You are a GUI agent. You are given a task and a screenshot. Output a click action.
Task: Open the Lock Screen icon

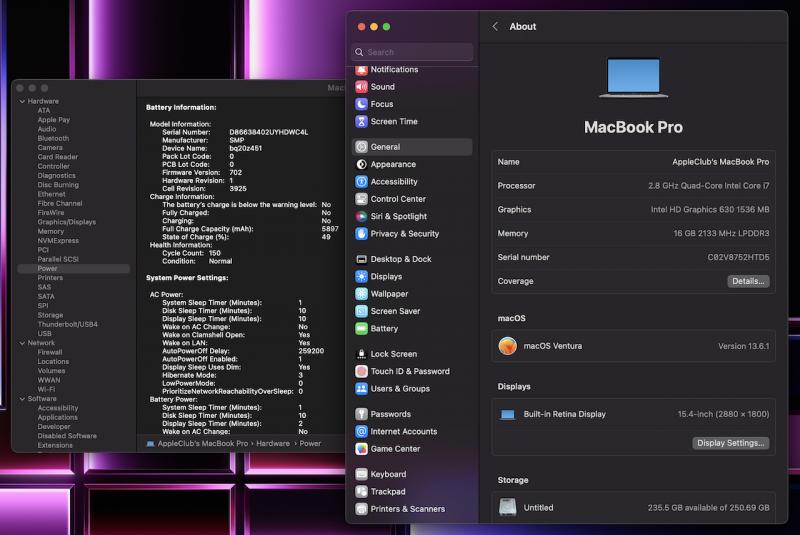coord(361,354)
